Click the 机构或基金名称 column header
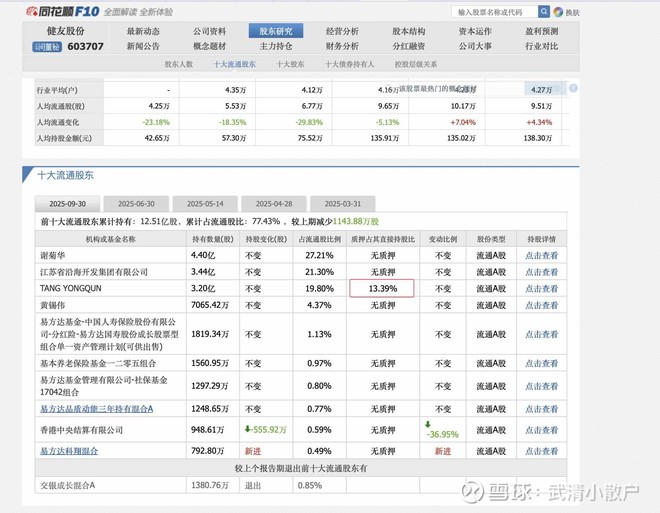Screen dimensions: 660x513 (x=111, y=239)
